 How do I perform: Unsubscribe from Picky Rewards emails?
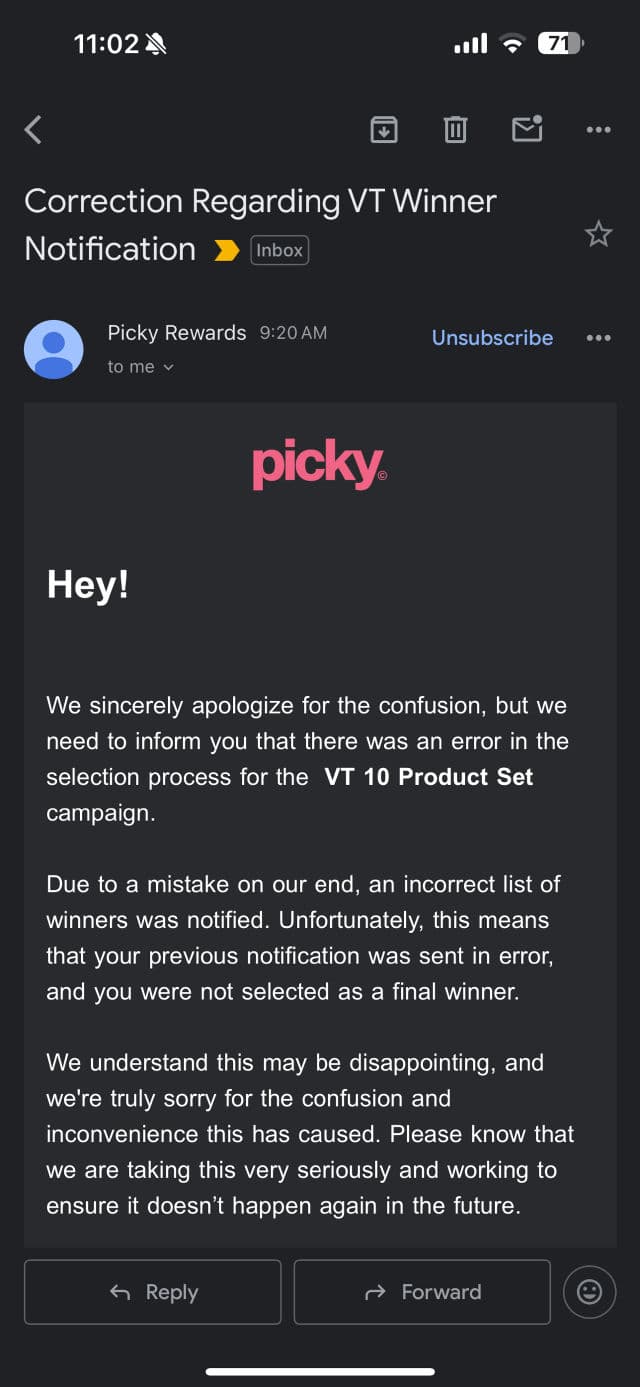[x=492, y=338]
